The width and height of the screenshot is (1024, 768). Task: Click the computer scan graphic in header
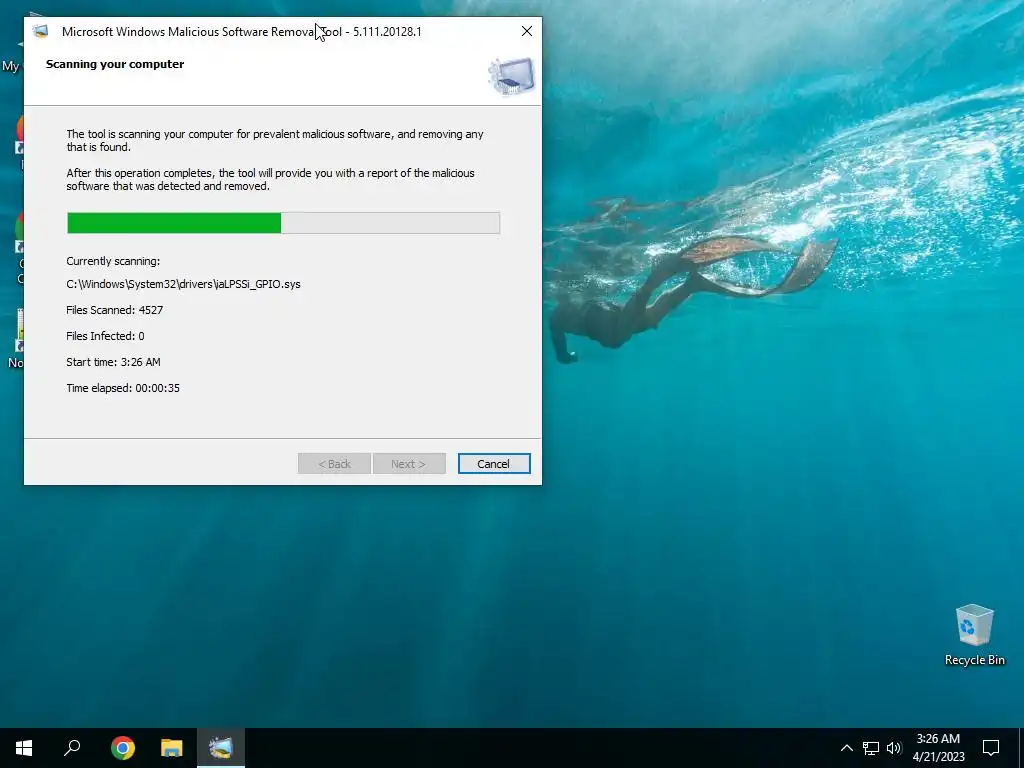point(511,76)
